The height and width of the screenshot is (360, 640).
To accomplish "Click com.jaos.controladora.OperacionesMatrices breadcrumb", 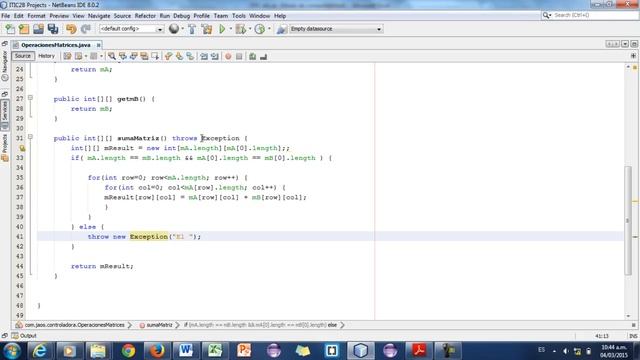I will (74, 325).
